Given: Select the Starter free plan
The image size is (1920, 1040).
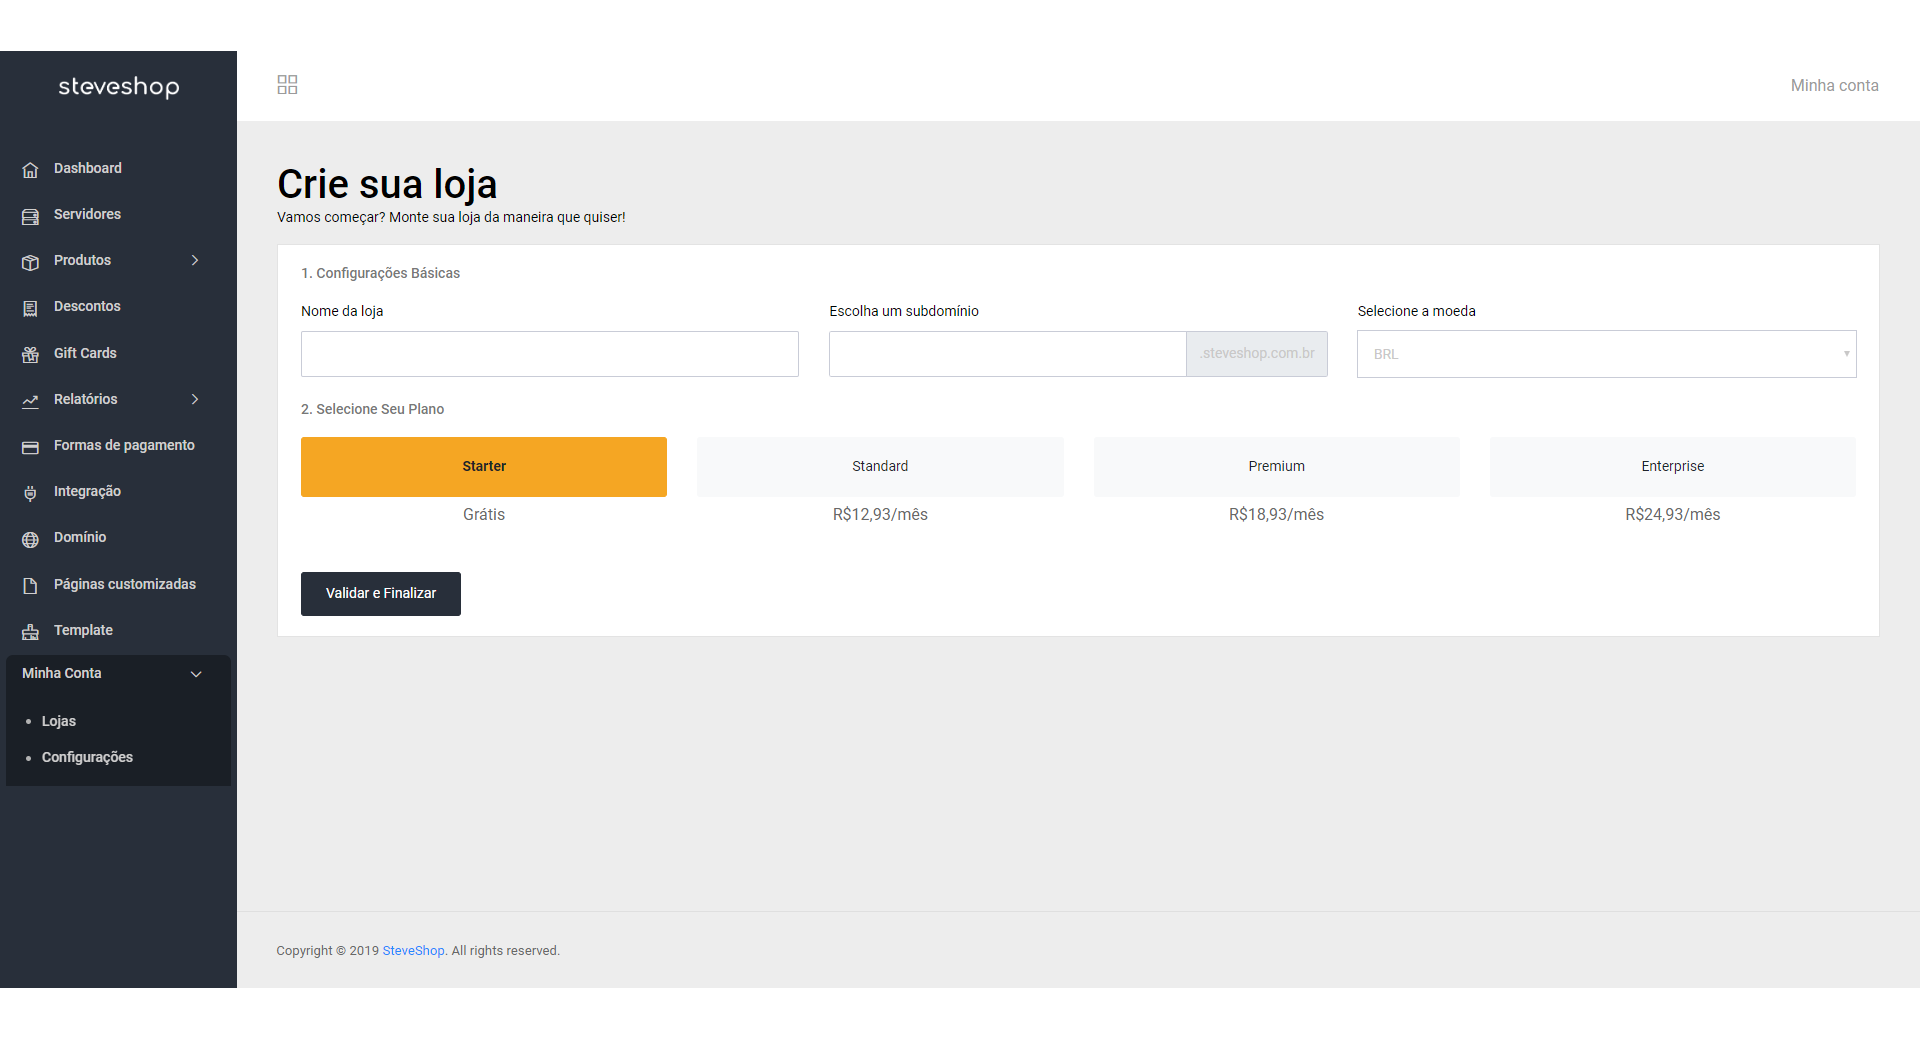Looking at the screenshot, I should [484, 467].
